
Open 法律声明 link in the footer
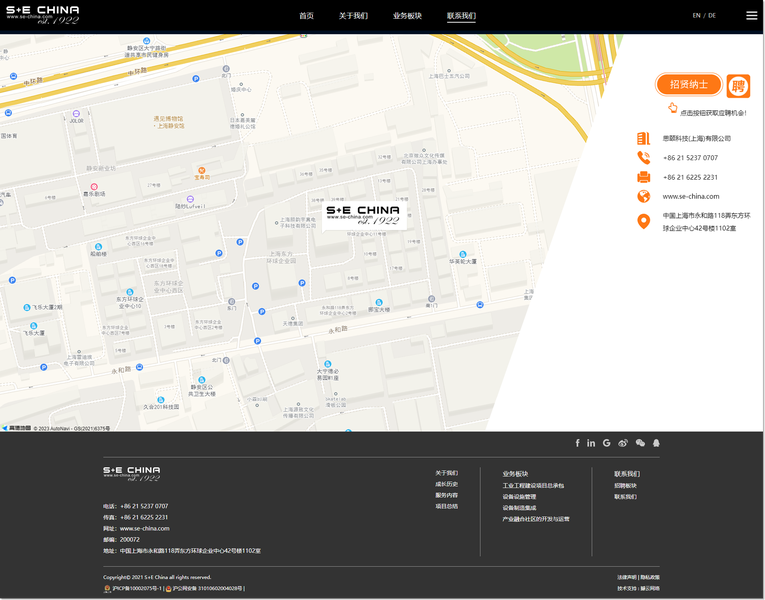click(x=626, y=578)
